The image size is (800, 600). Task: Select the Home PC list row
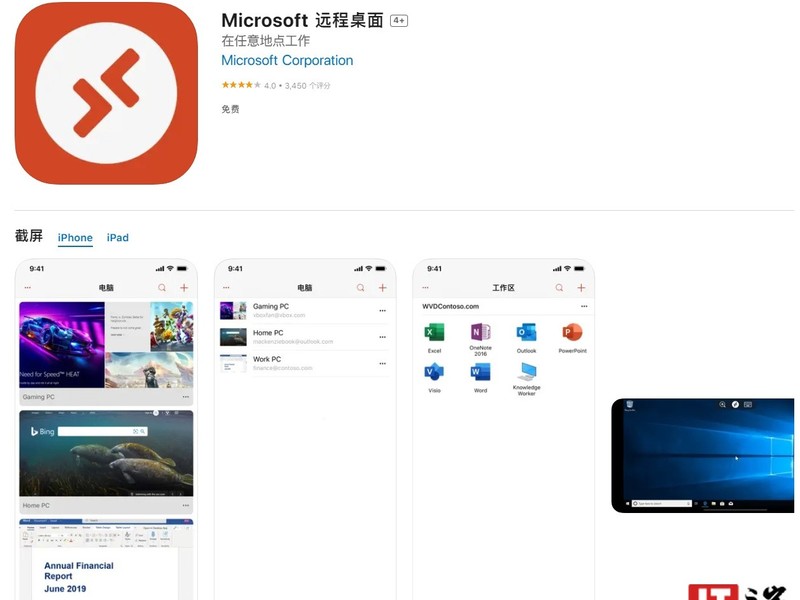point(304,337)
